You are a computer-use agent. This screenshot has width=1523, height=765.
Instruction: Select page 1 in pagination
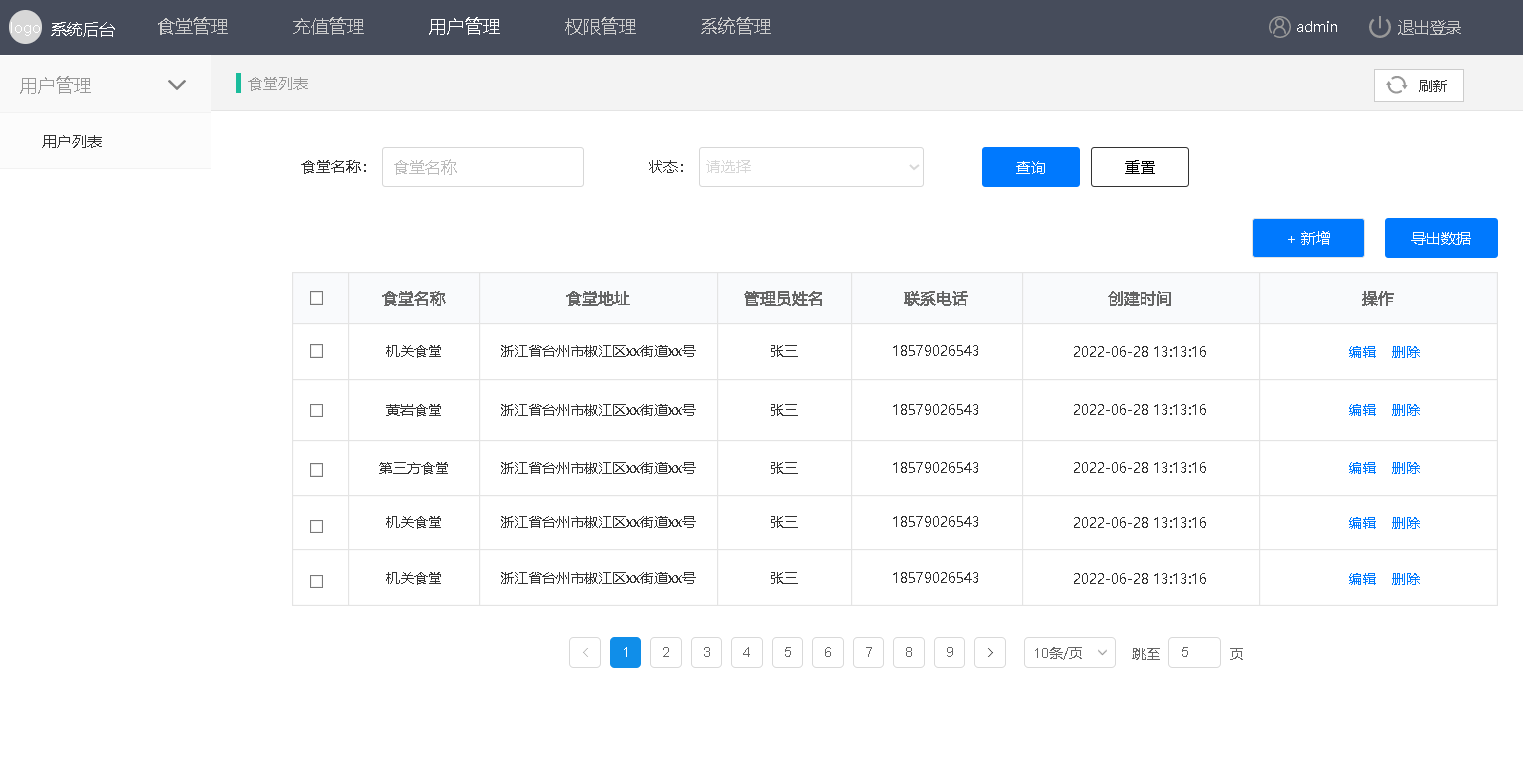[x=625, y=653]
